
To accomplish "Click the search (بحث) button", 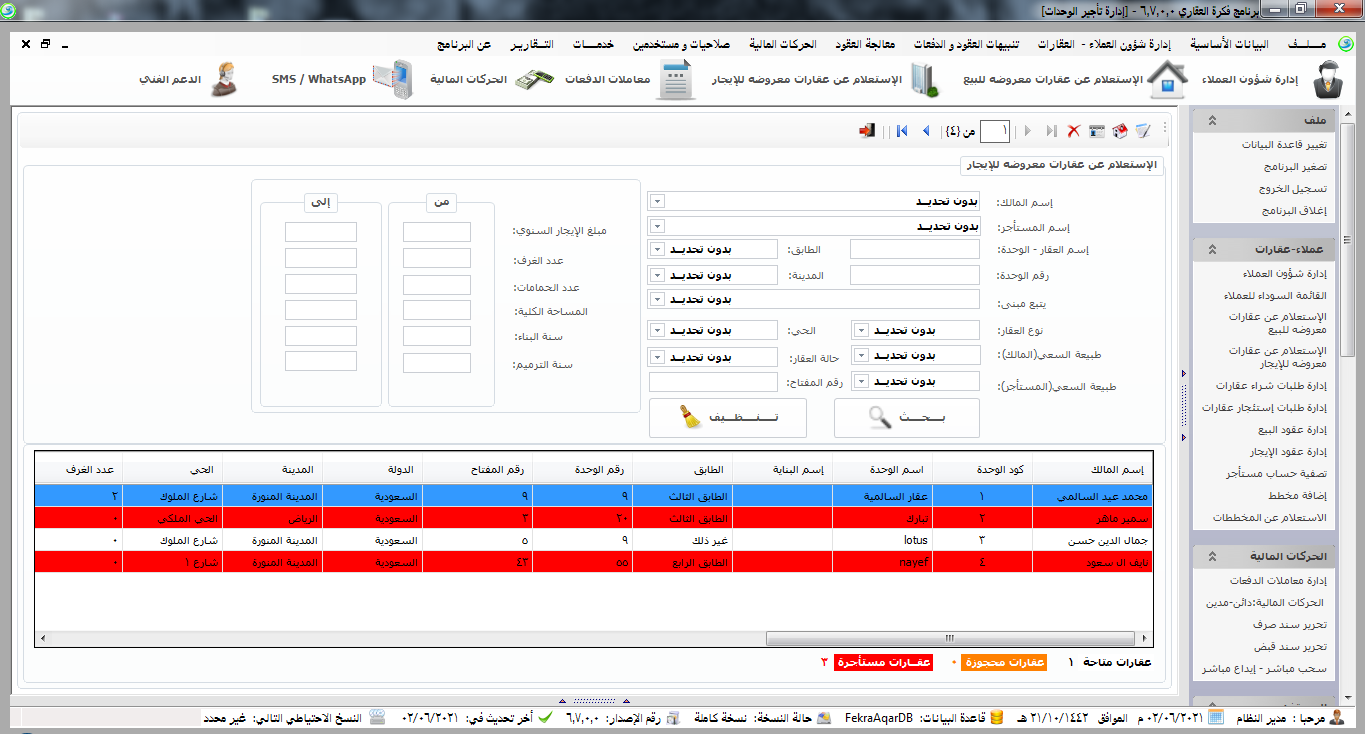I will click(906, 418).
